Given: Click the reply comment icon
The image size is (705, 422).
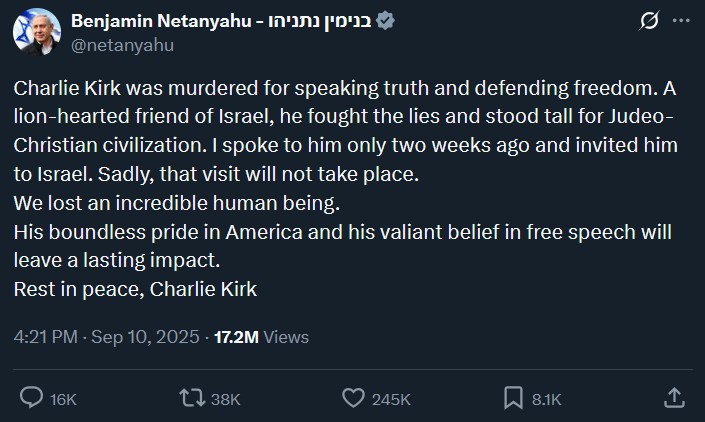Looking at the screenshot, I should [32, 398].
